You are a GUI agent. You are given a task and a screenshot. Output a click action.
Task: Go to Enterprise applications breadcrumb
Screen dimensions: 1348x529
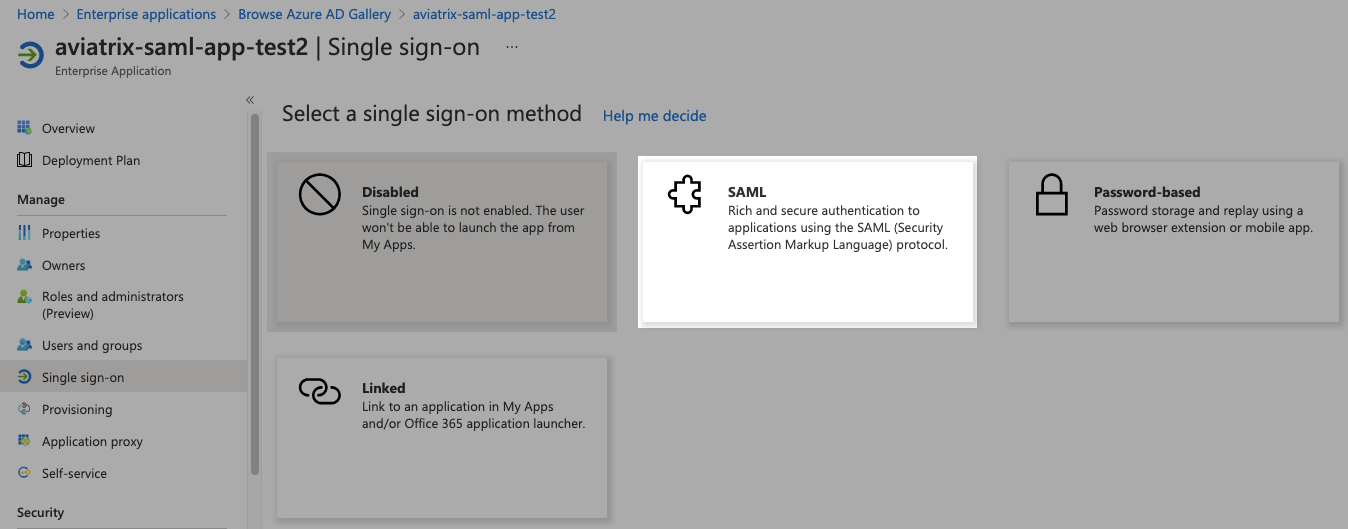[146, 14]
